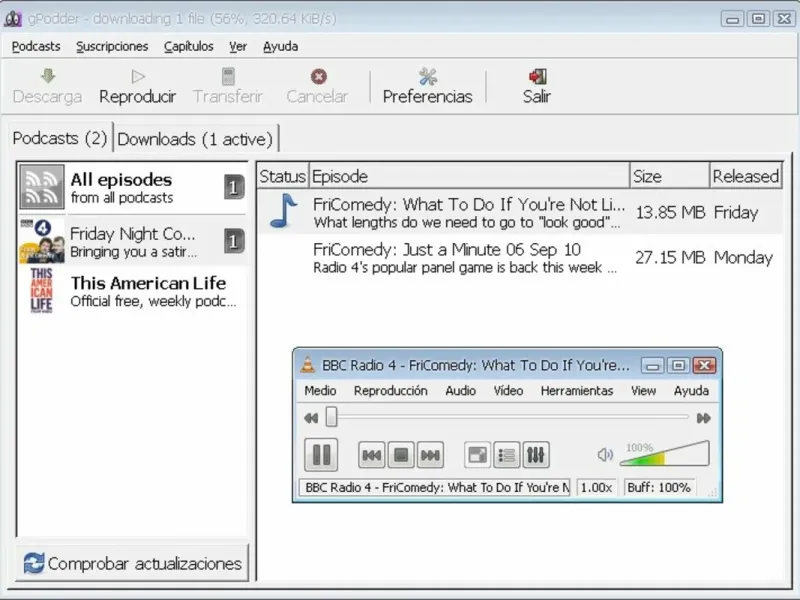Toggle VLC fullscreen view button
This screenshot has height=600, width=800.
coord(478,455)
